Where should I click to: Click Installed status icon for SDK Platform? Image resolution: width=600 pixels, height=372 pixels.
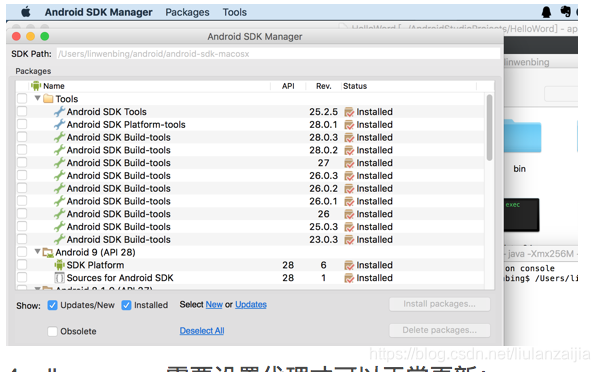(x=349, y=265)
